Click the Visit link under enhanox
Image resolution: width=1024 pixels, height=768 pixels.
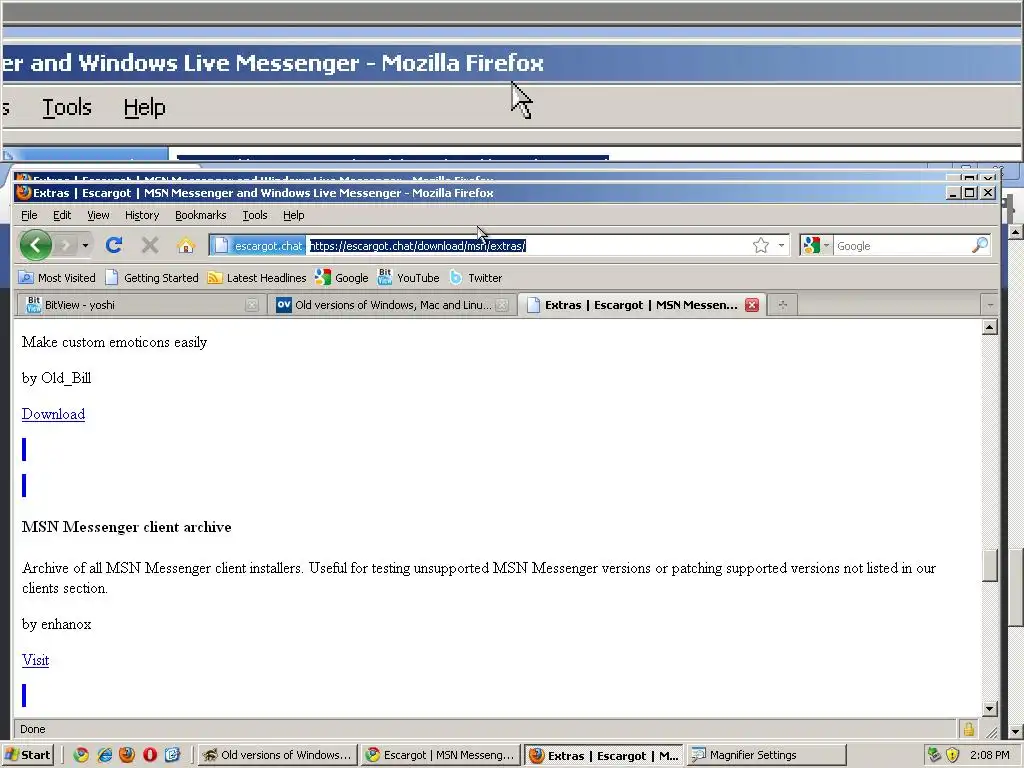pos(35,660)
